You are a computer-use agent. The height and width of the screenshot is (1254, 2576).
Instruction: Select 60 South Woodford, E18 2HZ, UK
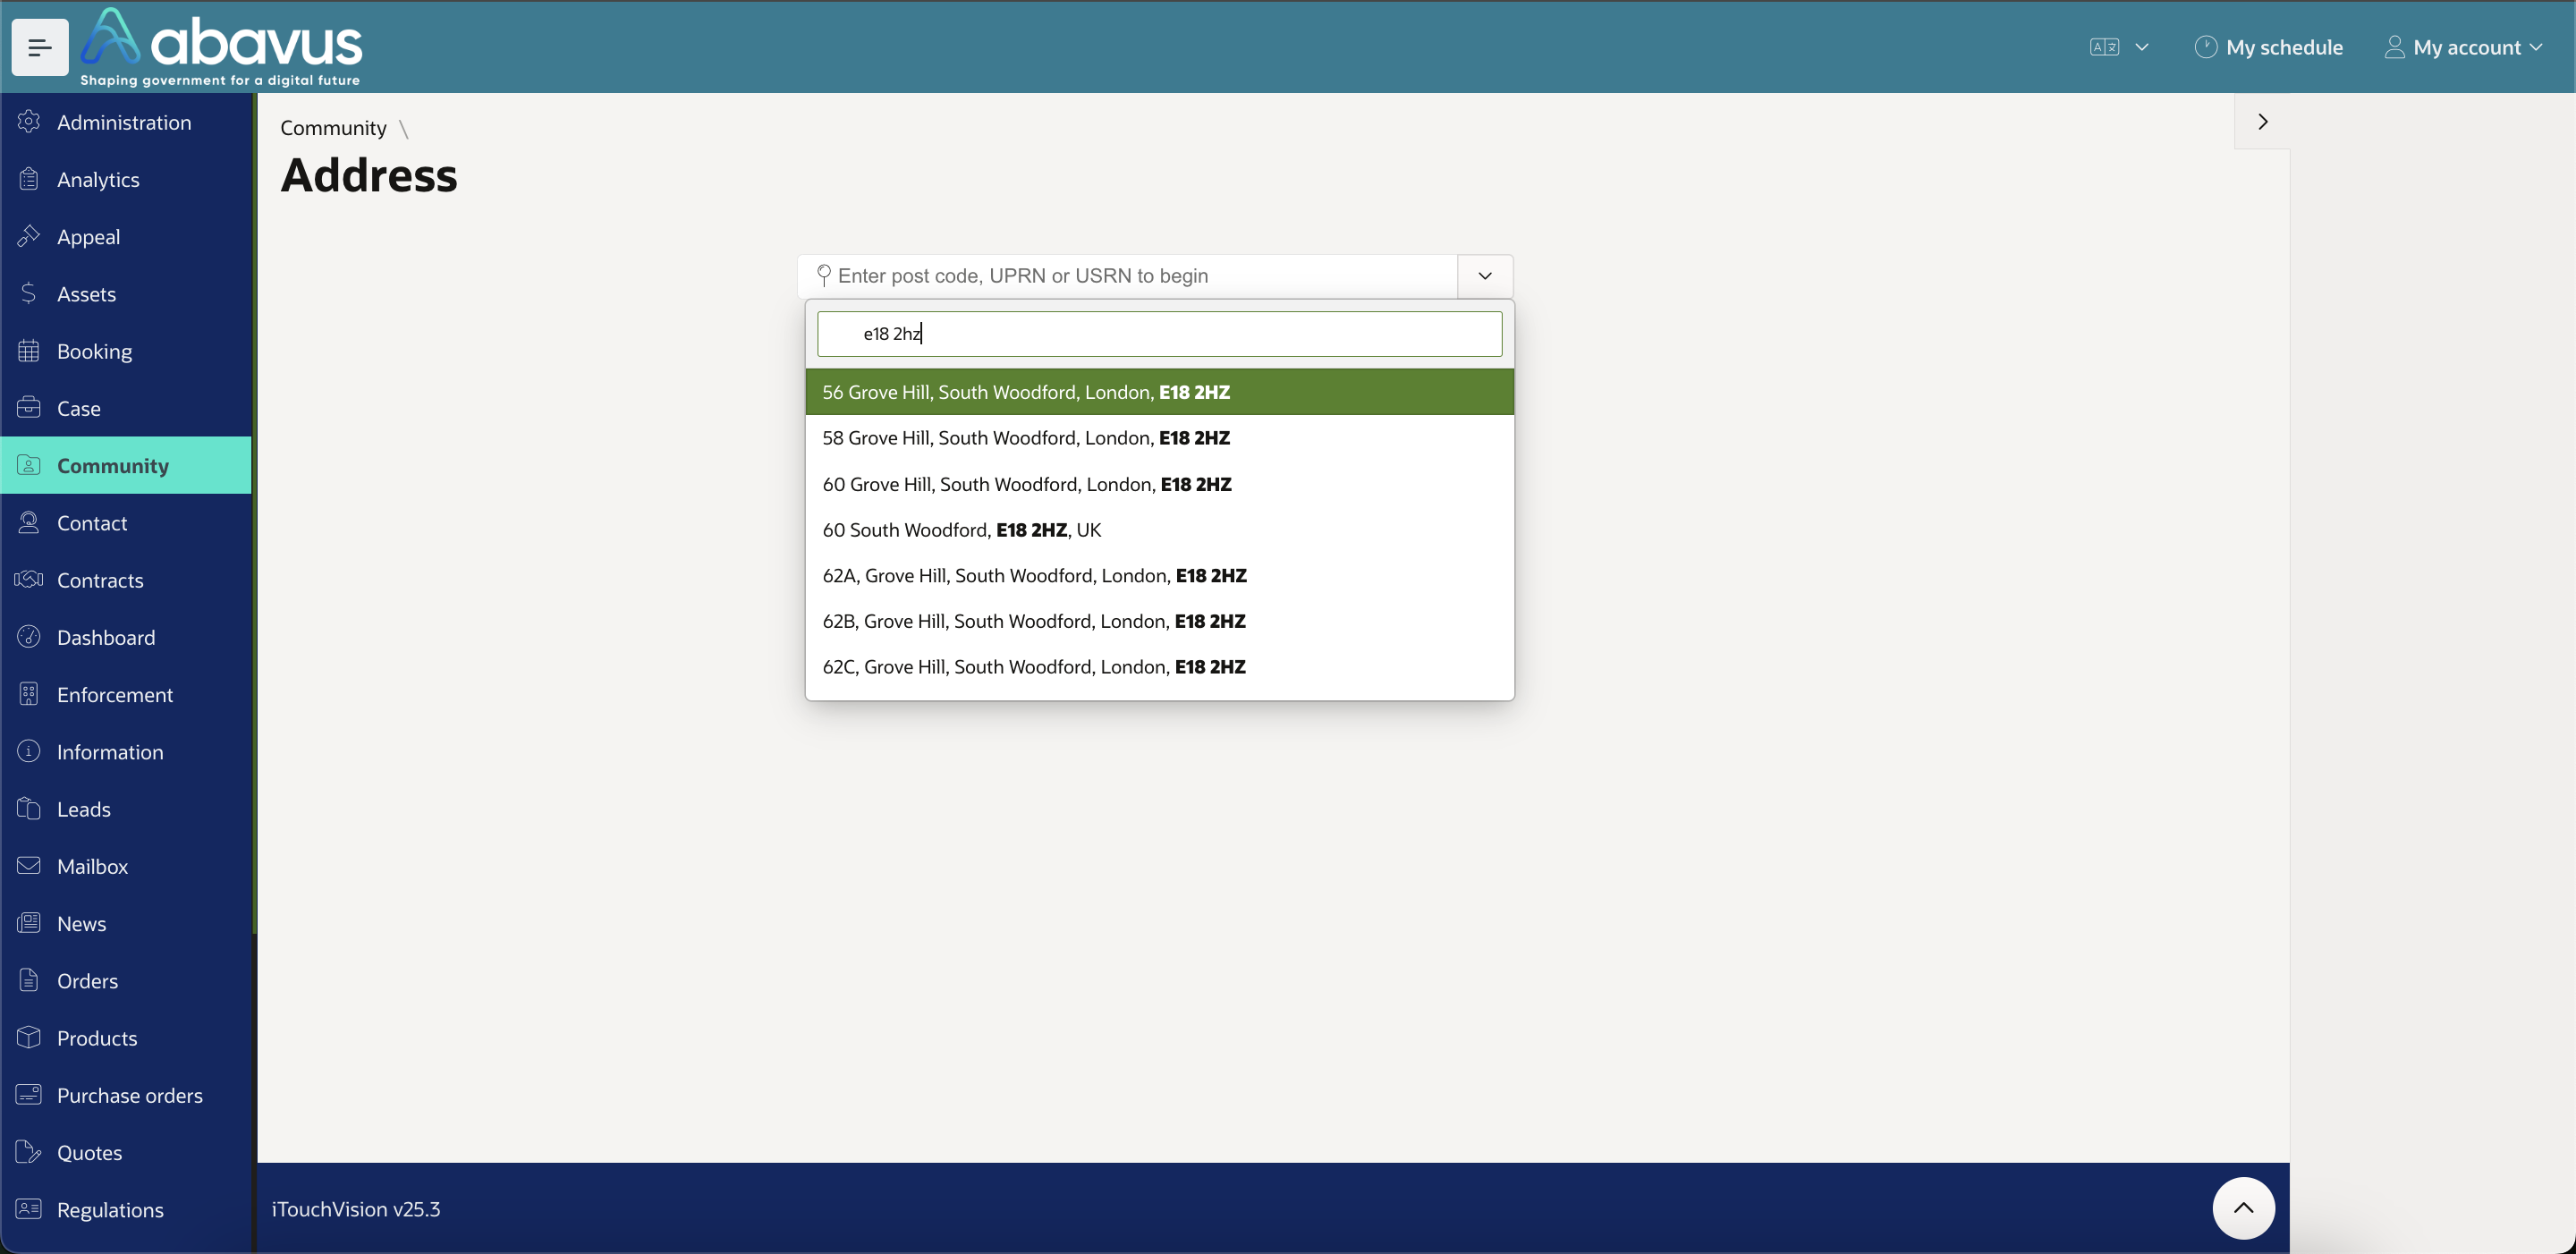pyautogui.click(x=1159, y=530)
